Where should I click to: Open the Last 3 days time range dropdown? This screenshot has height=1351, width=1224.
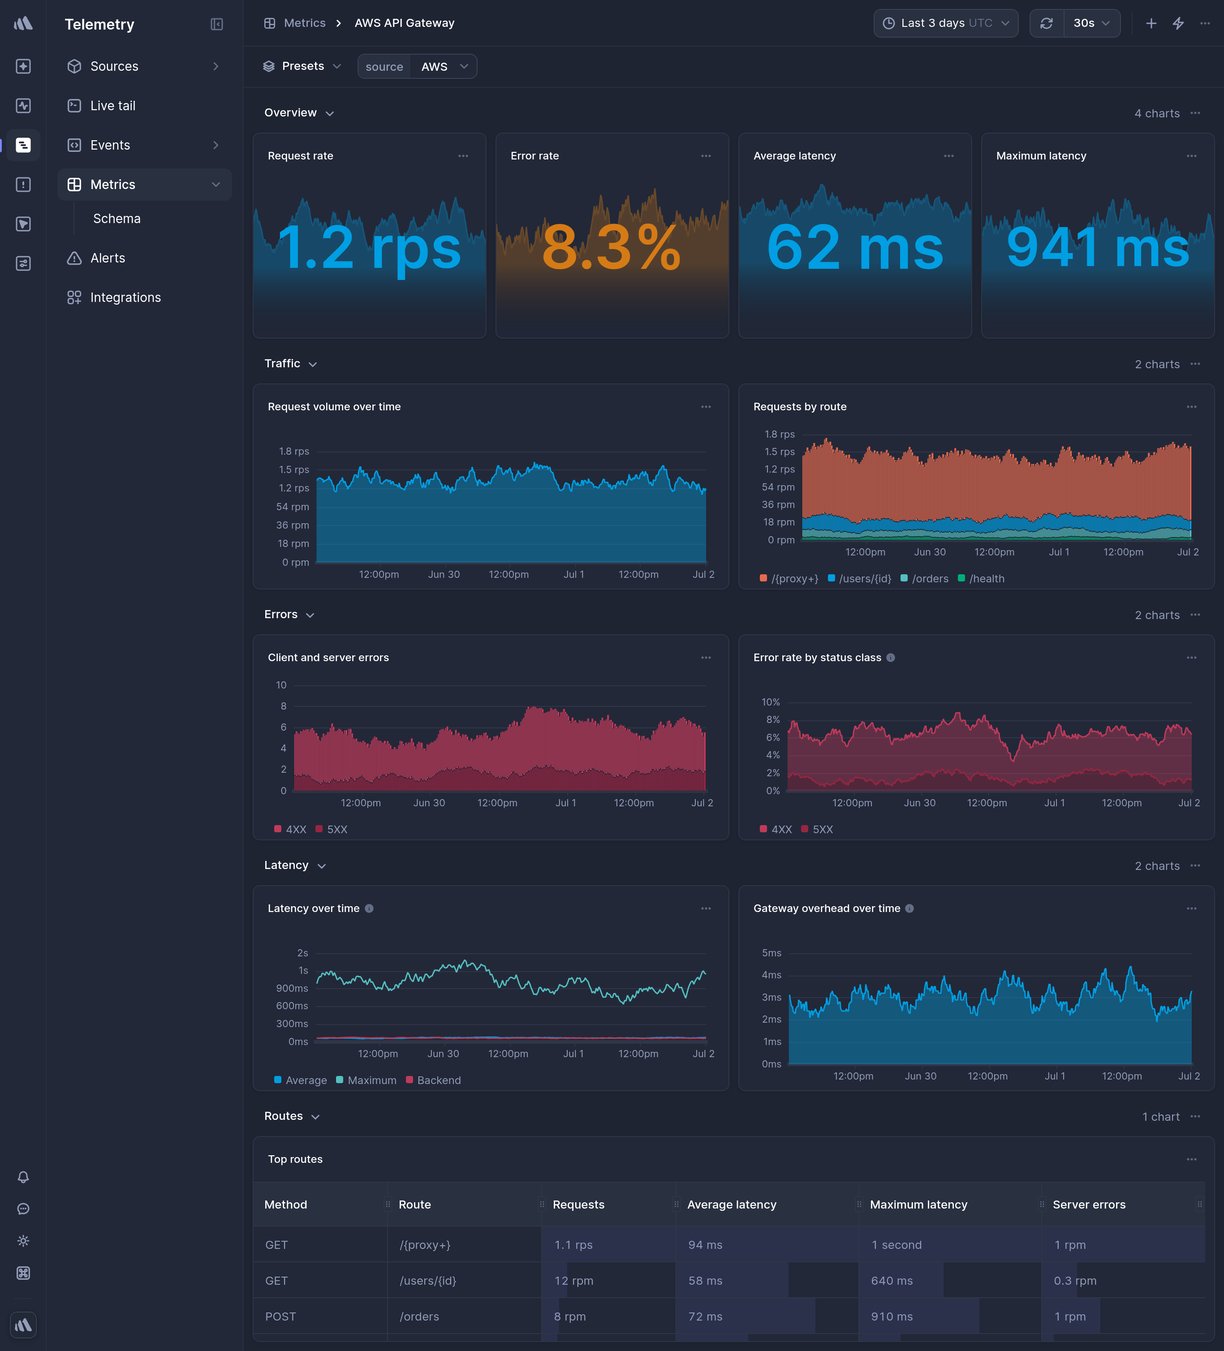pyautogui.click(x=946, y=23)
